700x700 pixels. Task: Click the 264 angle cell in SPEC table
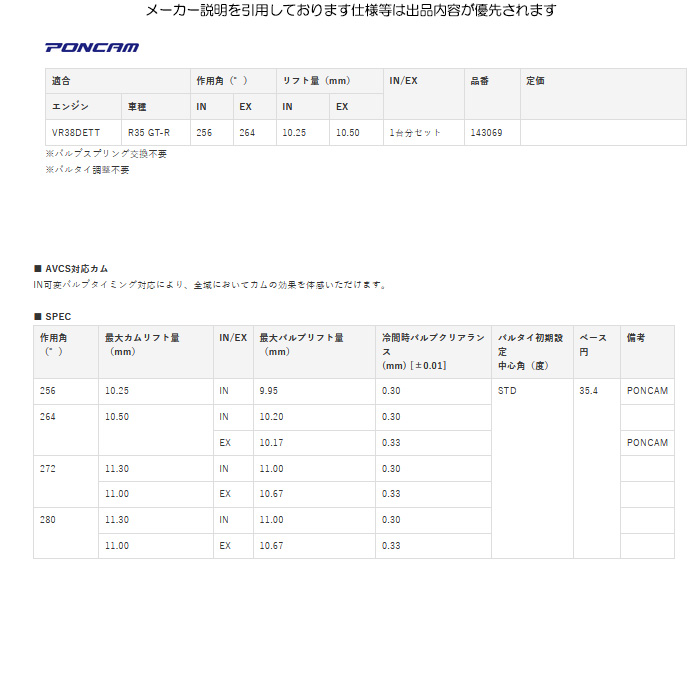coord(66,430)
